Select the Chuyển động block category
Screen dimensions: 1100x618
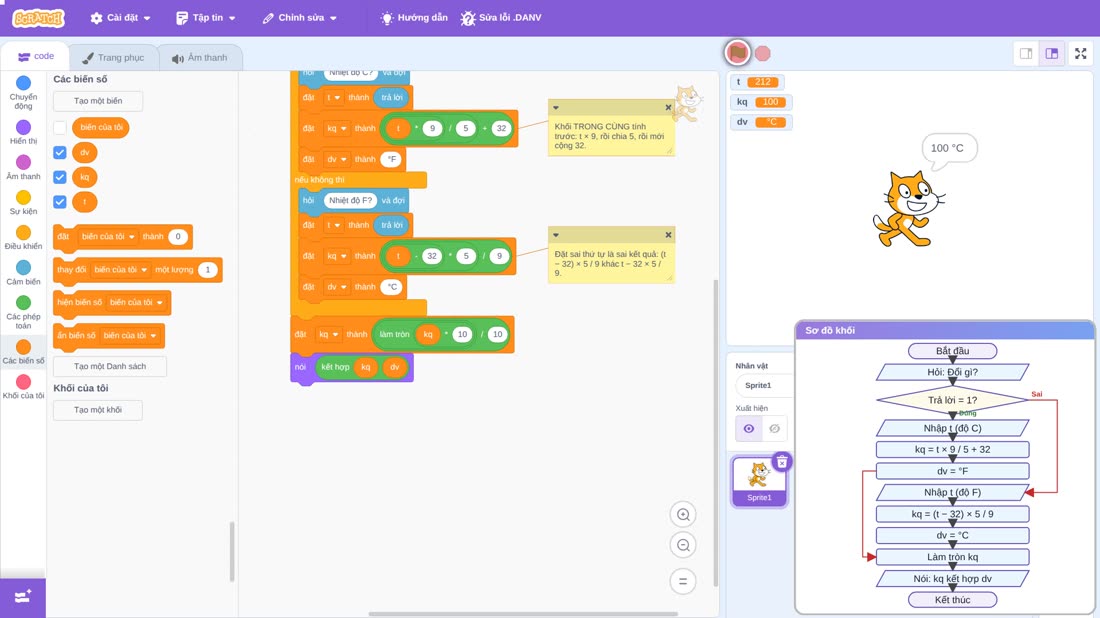pyautogui.click(x=23, y=92)
